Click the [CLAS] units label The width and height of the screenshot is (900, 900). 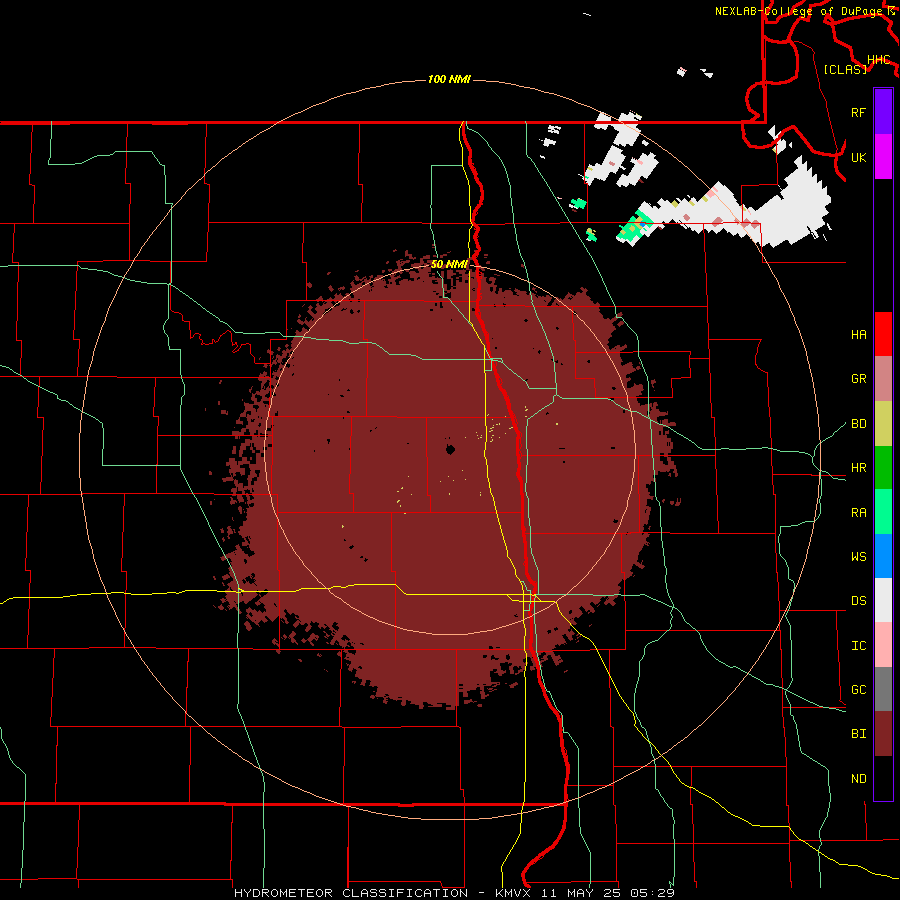coord(845,69)
